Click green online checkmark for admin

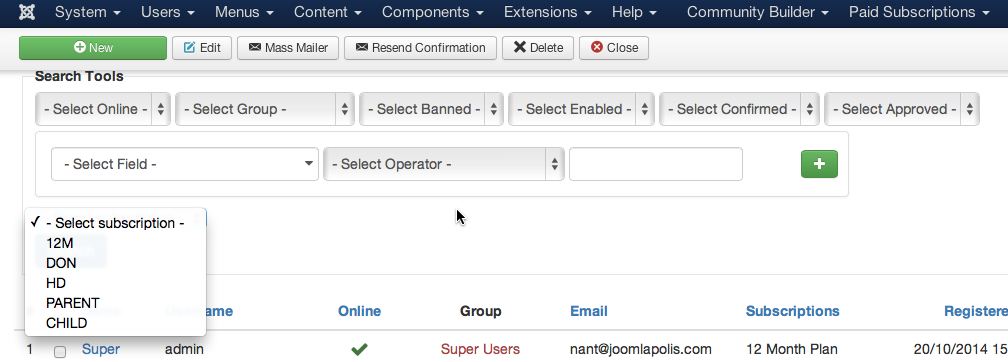[359, 349]
